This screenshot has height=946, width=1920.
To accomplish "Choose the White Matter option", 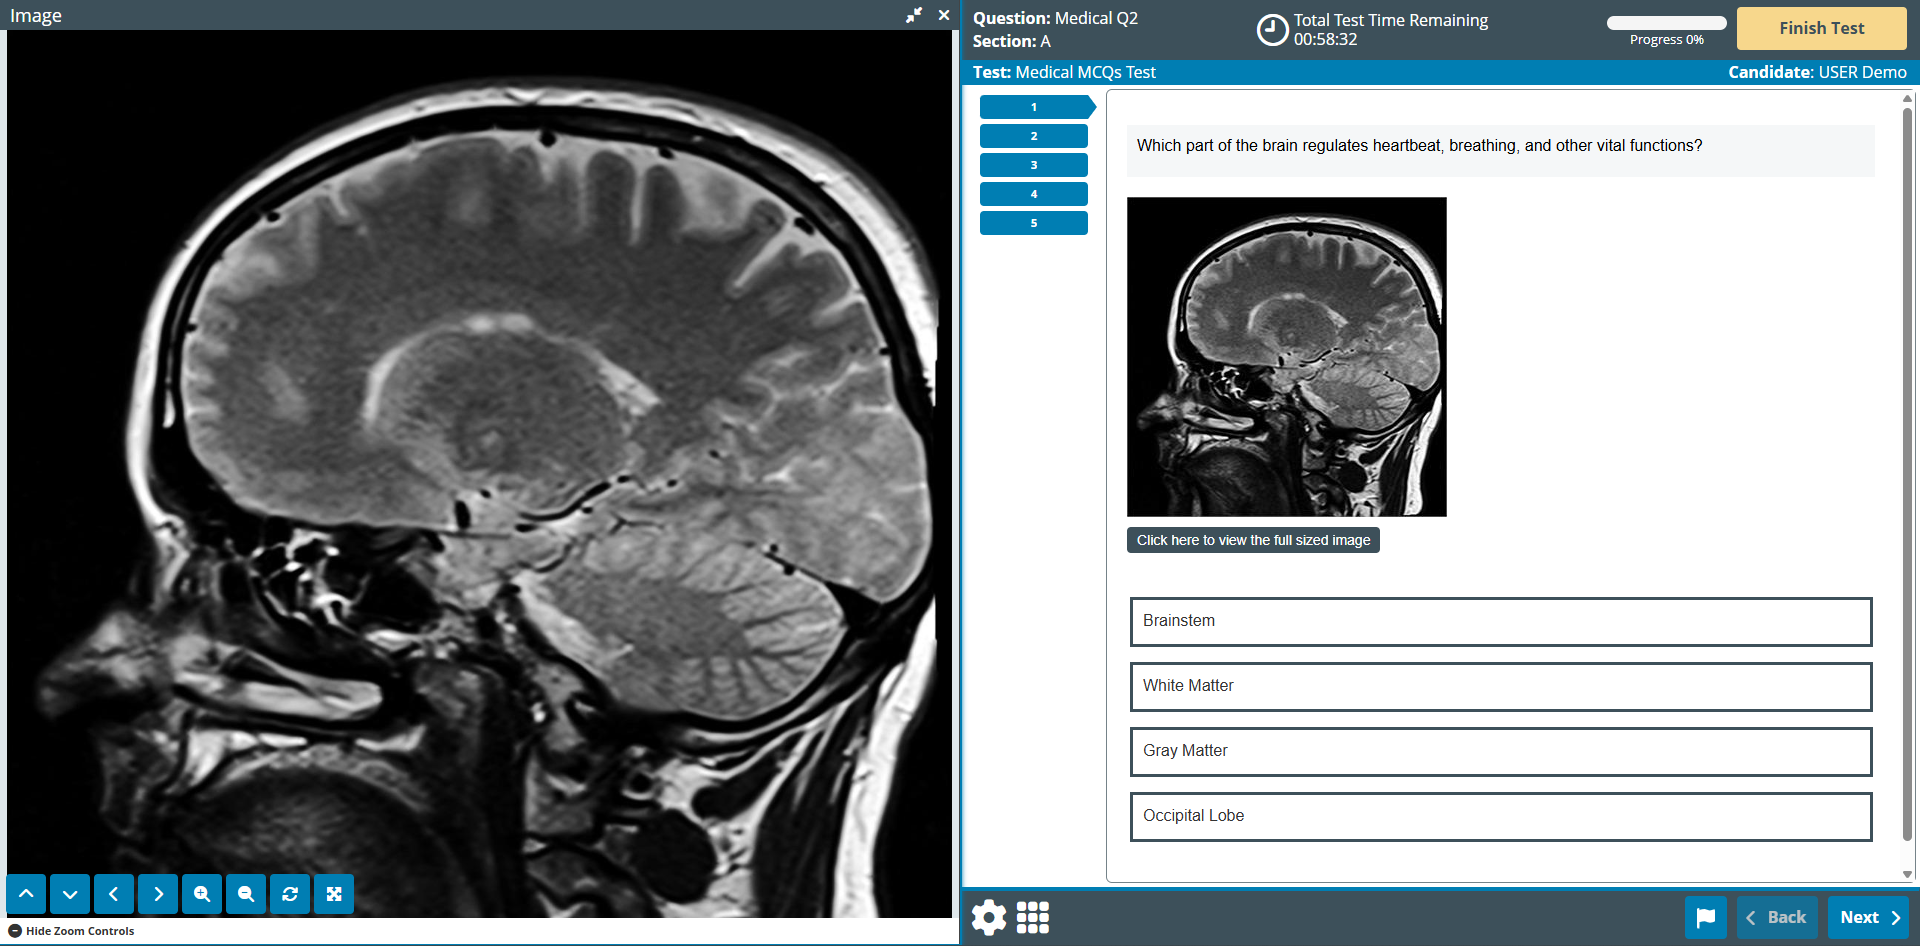I will coord(1500,687).
